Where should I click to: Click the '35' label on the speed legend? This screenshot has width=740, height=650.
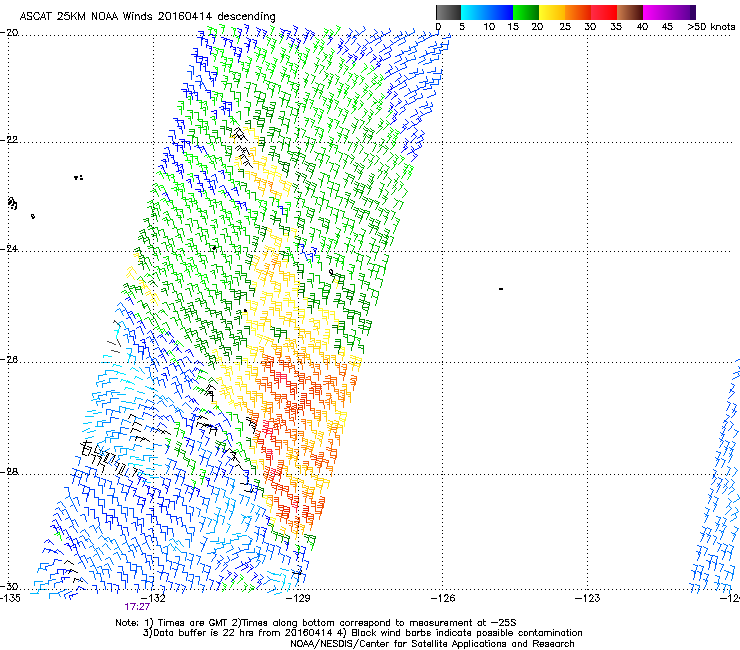click(615, 27)
